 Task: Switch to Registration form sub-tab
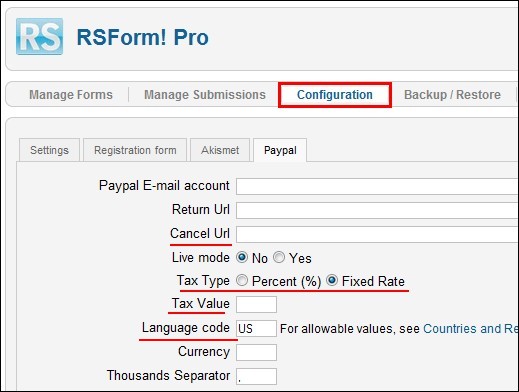(x=135, y=150)
